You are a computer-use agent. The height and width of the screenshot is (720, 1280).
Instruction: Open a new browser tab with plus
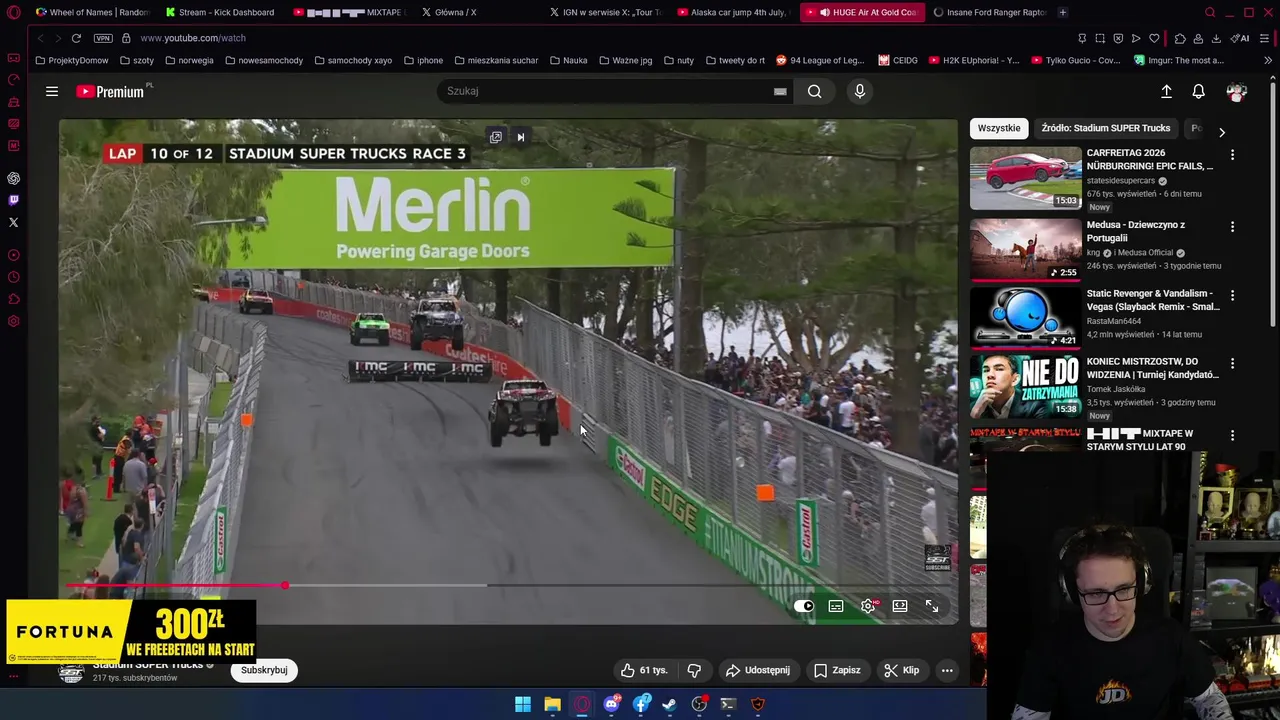coord(1062,12)
